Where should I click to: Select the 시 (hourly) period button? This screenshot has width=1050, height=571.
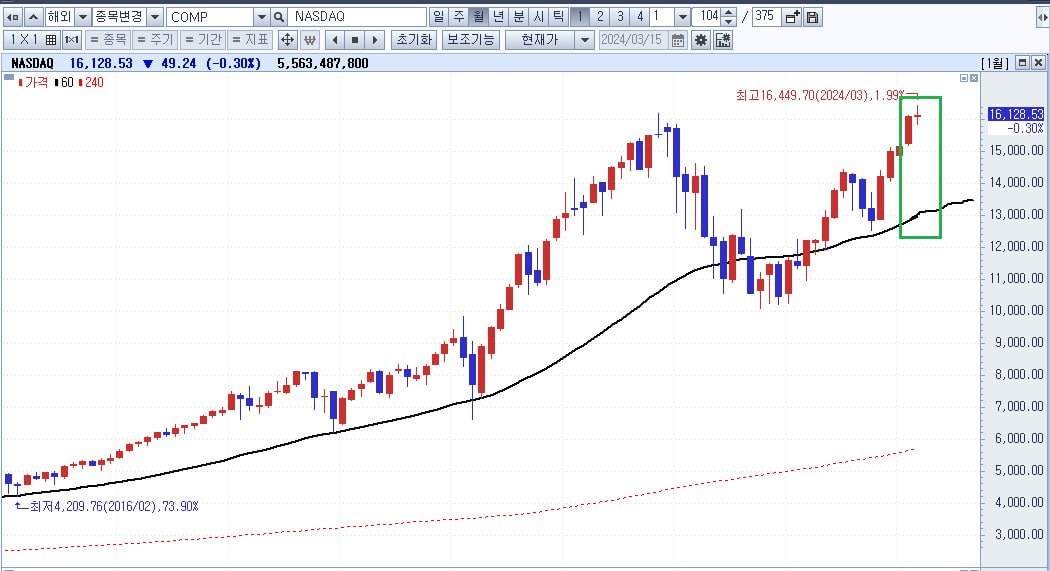[x=538, y=17]
